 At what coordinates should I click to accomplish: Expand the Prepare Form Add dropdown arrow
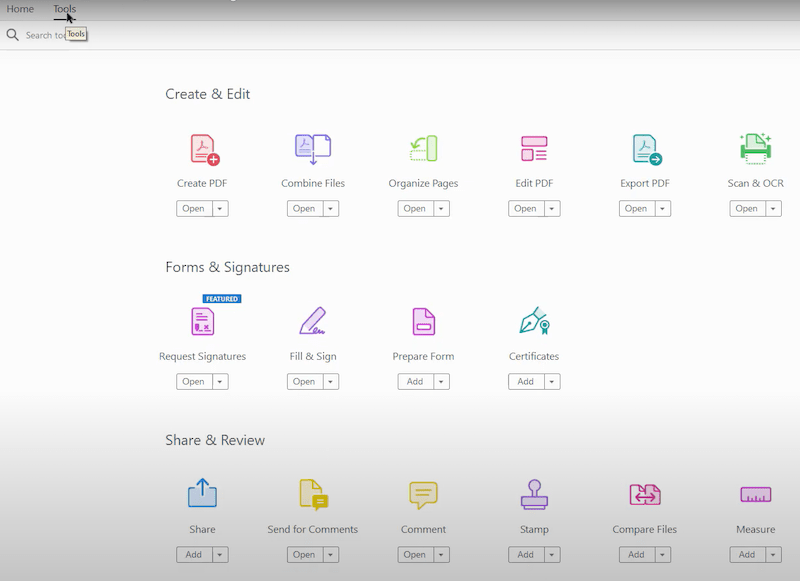pyautogui.click(x=441, y=382)
